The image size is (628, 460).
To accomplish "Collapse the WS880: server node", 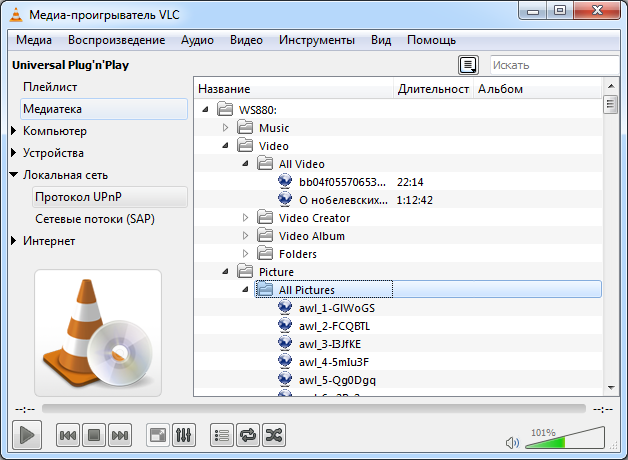I will [x=205, y=109].
